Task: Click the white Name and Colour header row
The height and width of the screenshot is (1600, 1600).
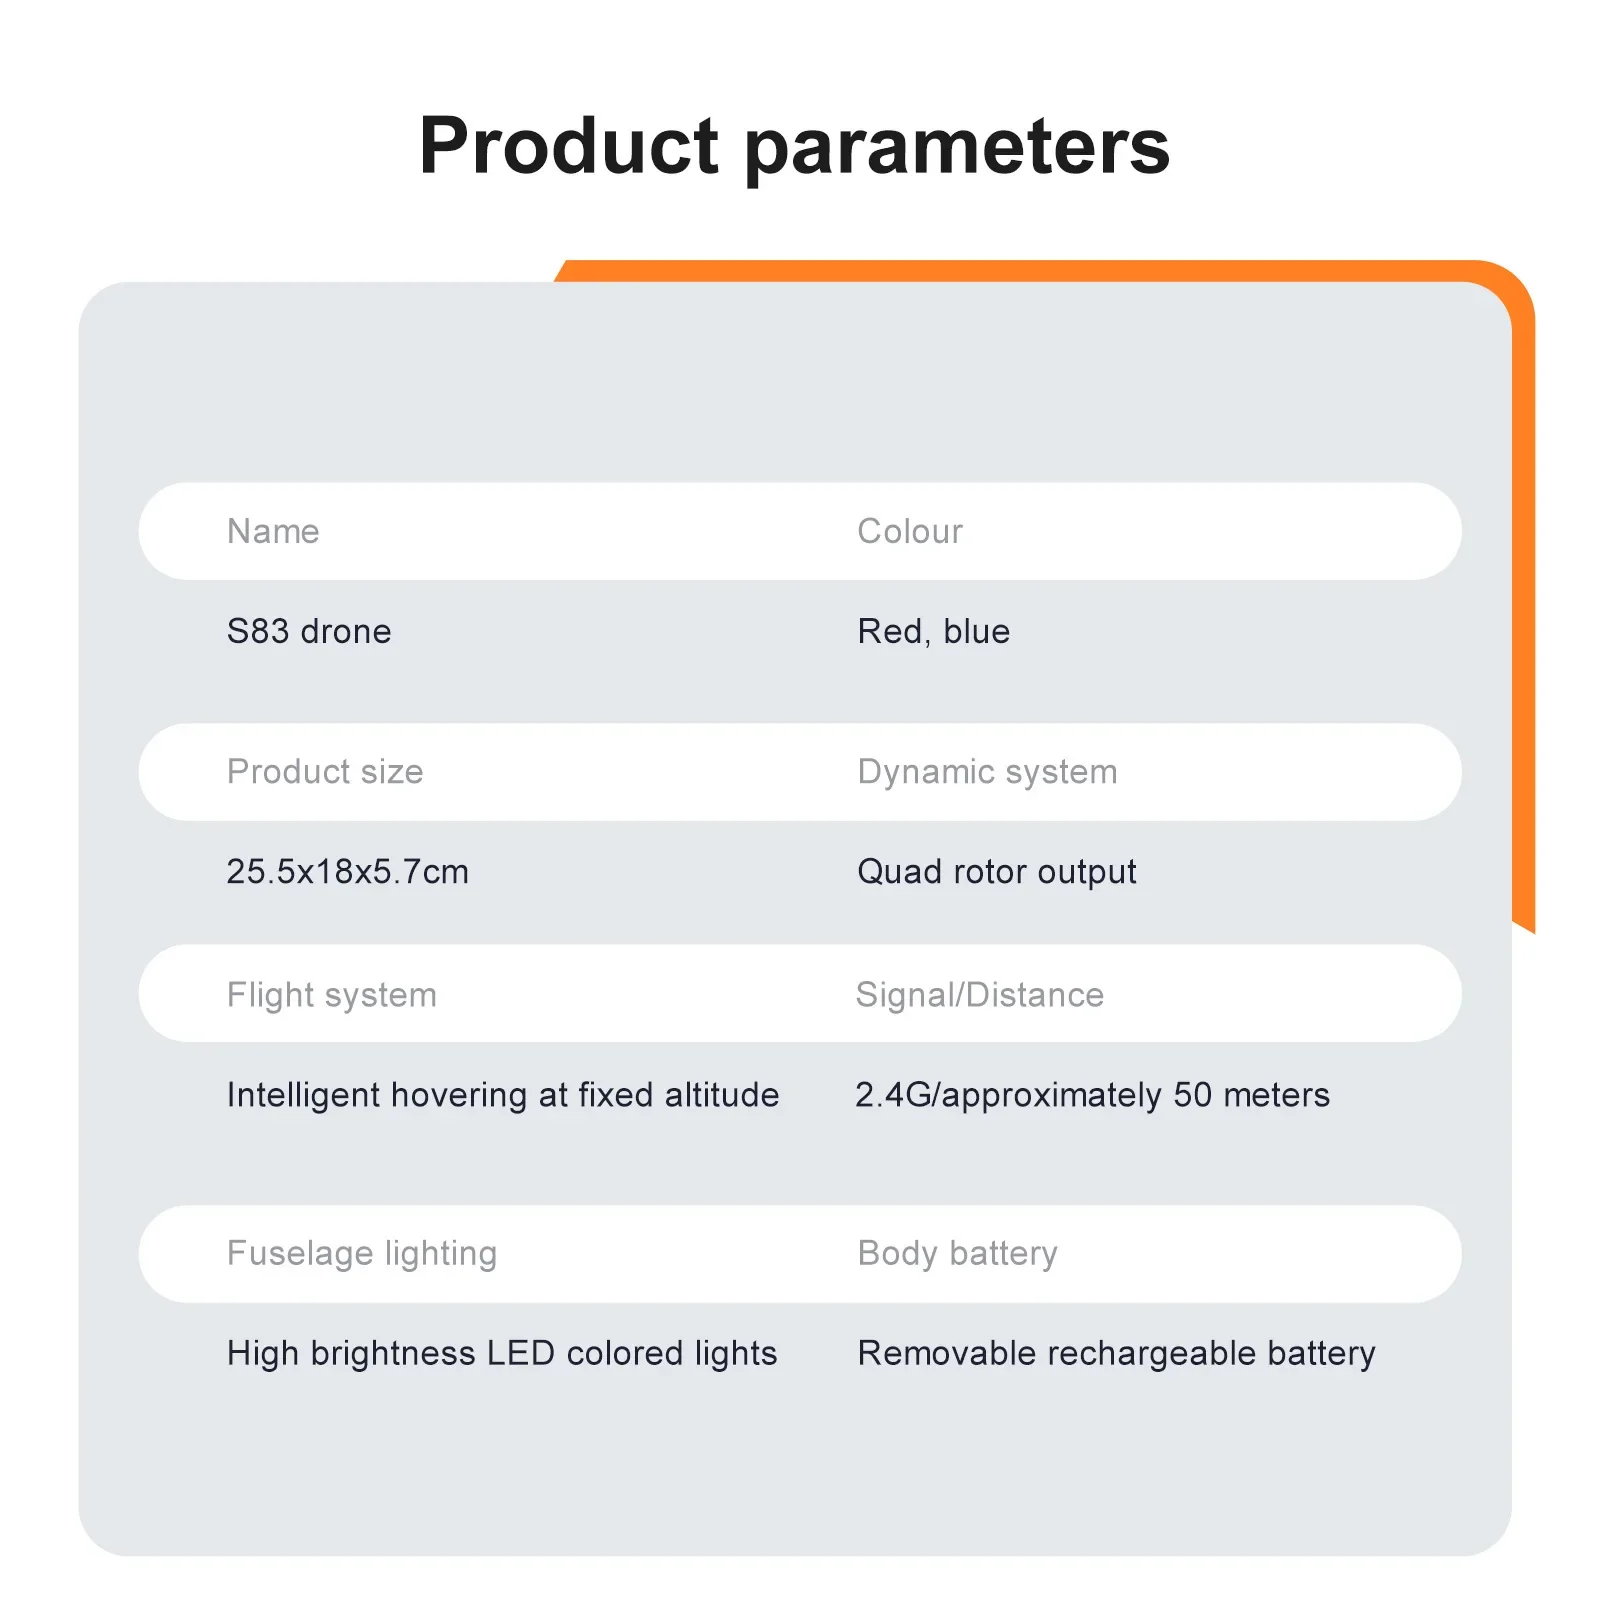Action: click(x=800, y=531)
